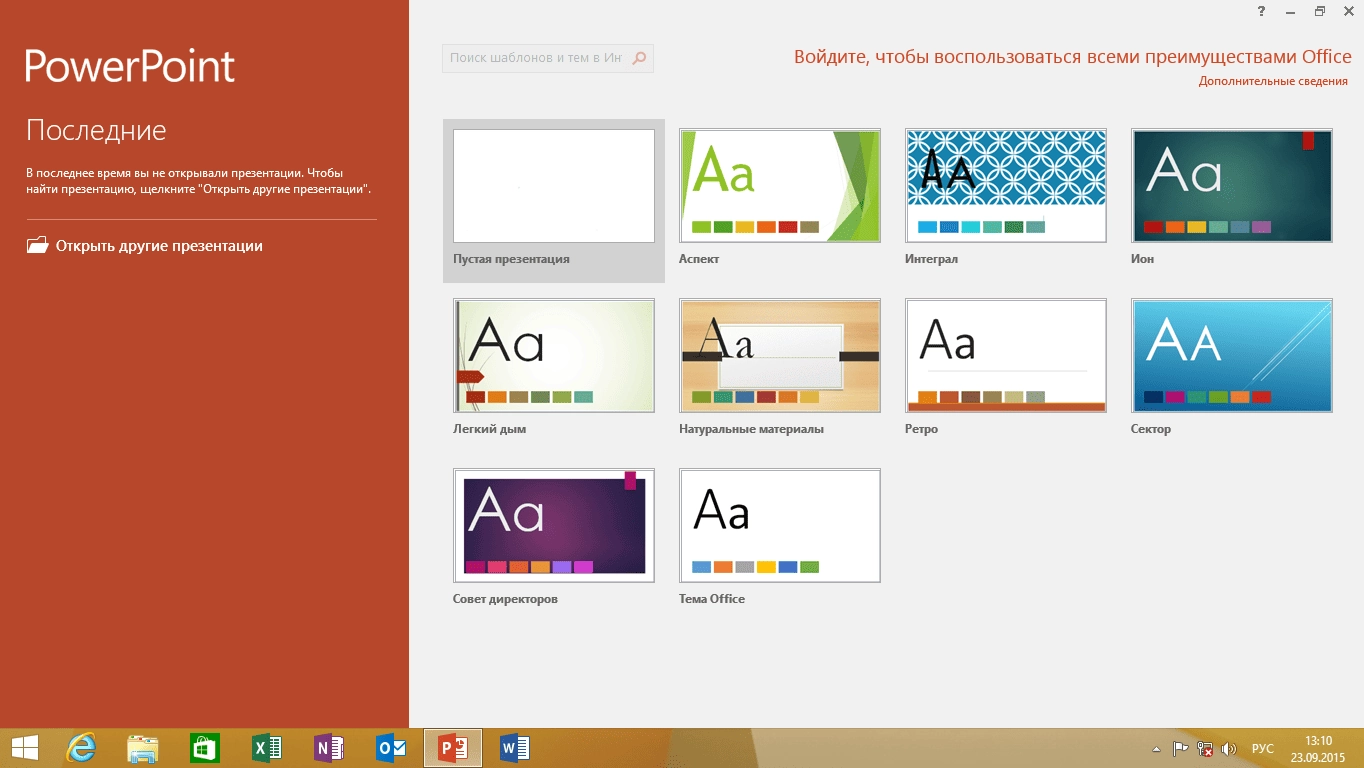Click the Открыть другие презентации link
The width and height of the screenshot is (1364, 768).
(x=159, y=245)
